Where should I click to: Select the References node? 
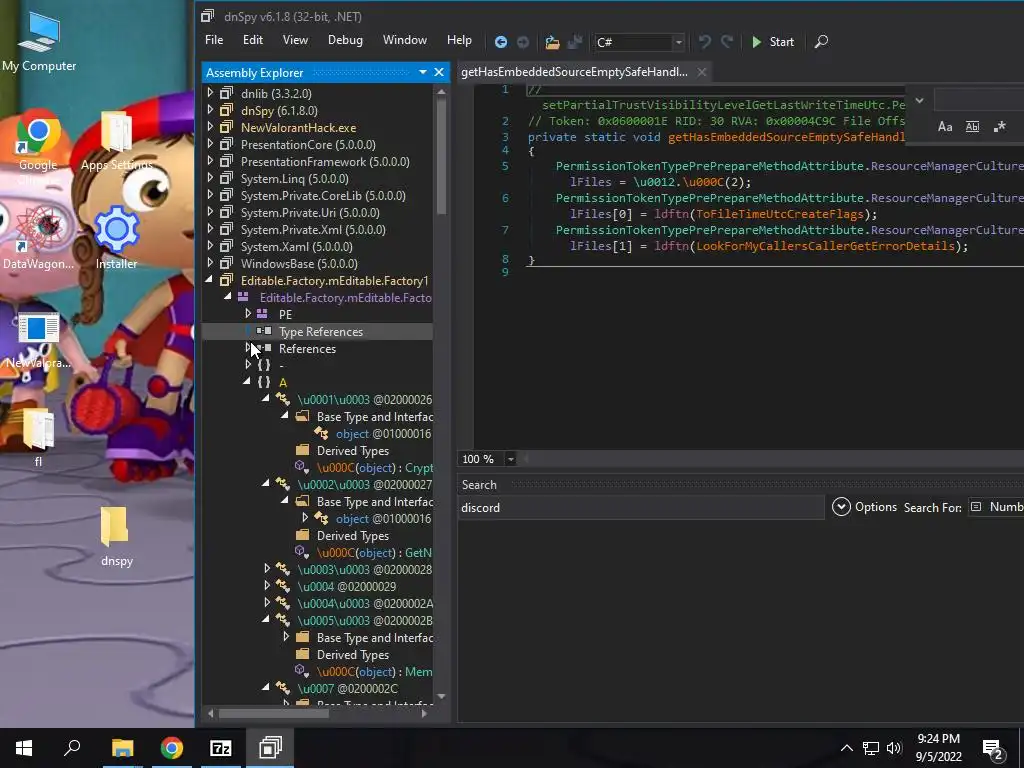pyautogui.click(x=307, y=349)
